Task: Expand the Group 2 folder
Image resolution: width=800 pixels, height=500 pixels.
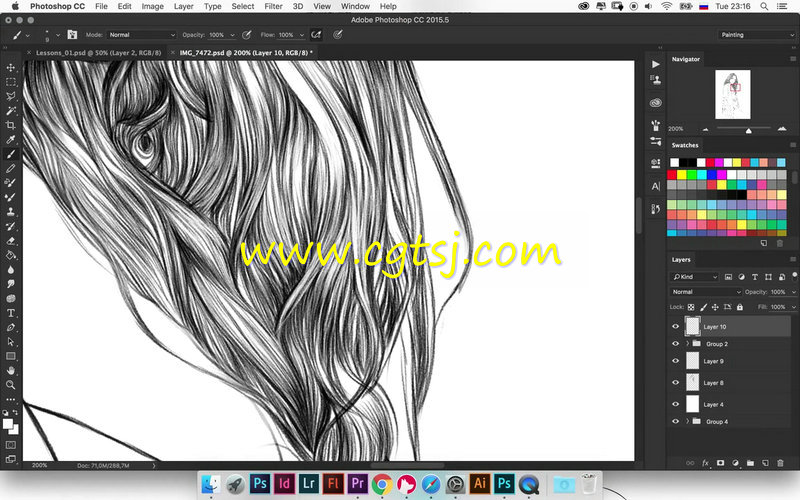Action: (x=687, y=344)
